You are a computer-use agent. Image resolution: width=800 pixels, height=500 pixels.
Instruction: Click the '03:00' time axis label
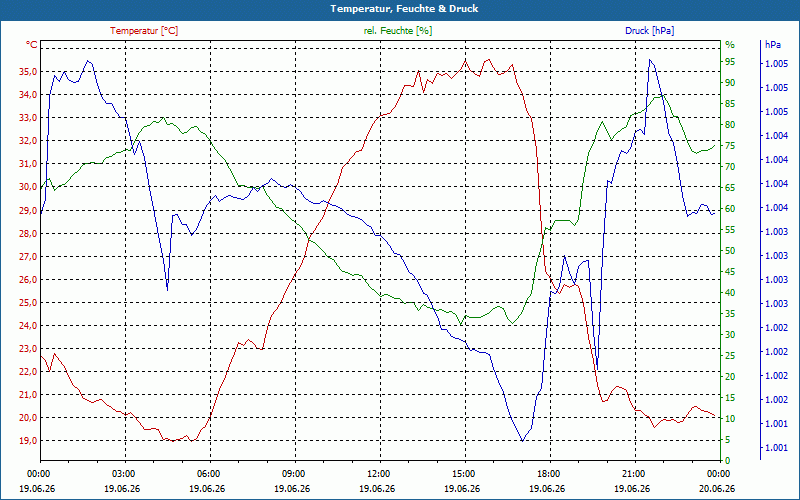122,474
